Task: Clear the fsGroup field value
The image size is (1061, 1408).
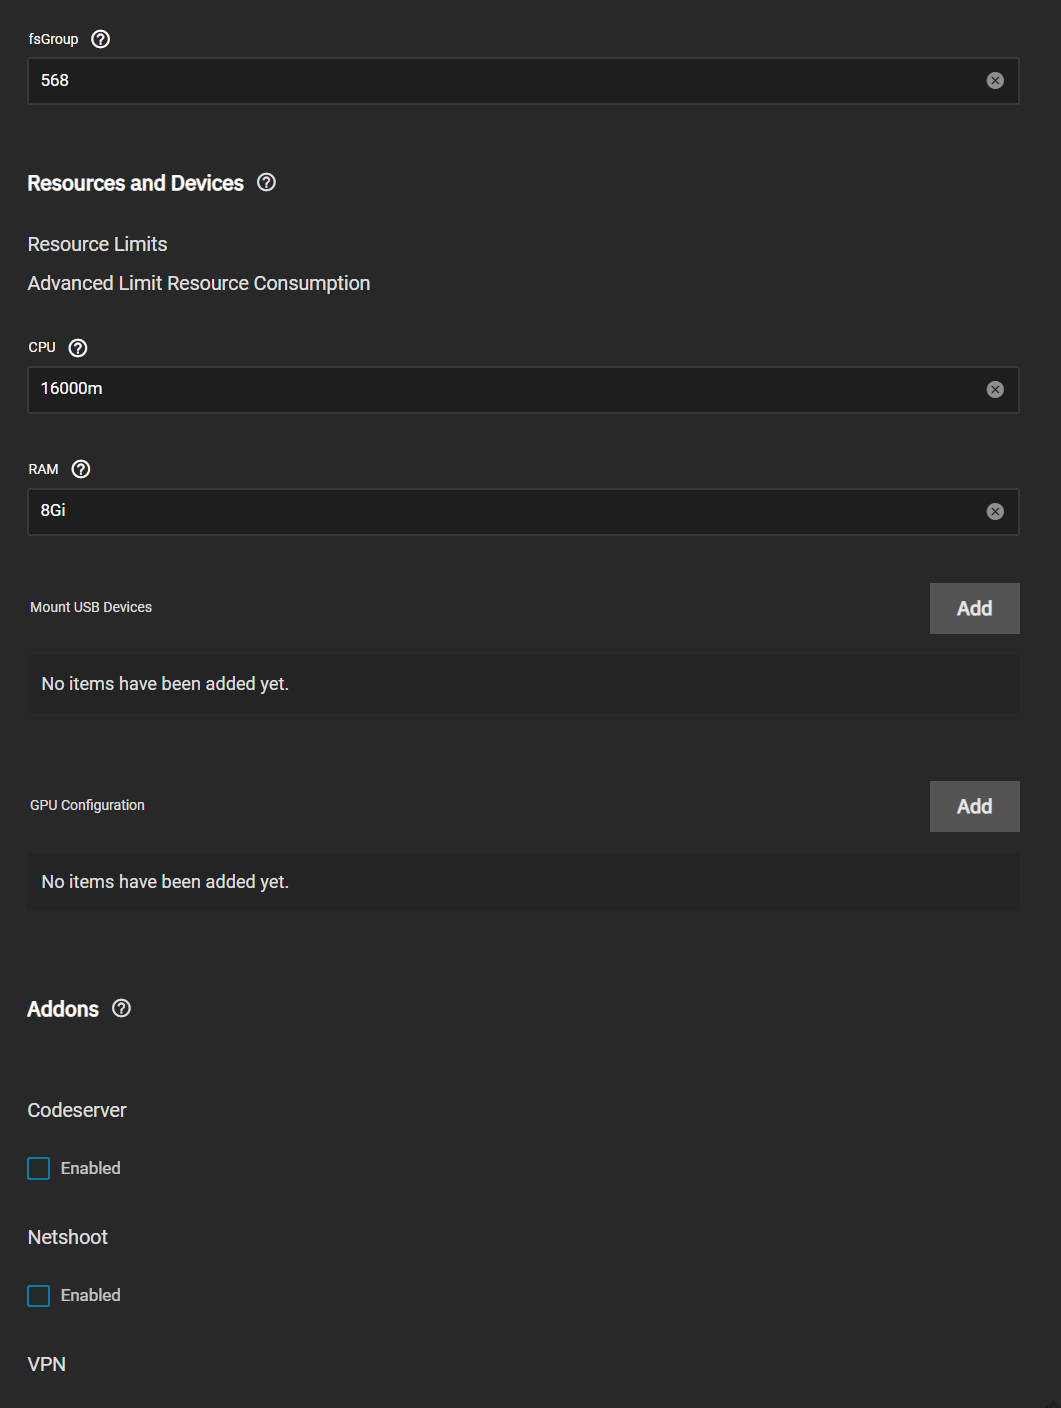Action: (995, 81)
